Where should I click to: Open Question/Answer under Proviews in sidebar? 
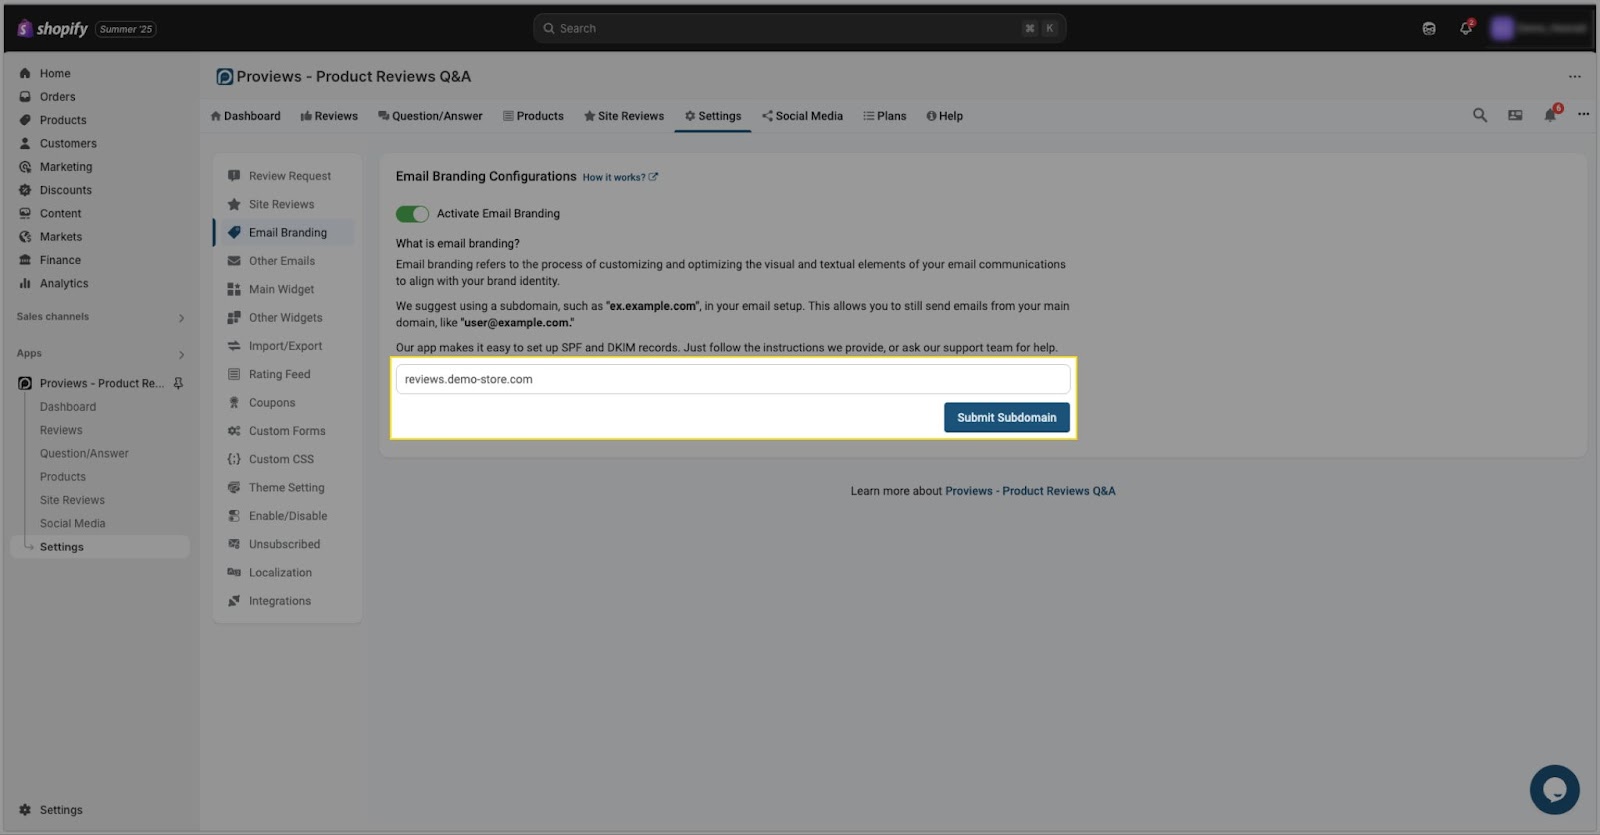coord(84,454)
